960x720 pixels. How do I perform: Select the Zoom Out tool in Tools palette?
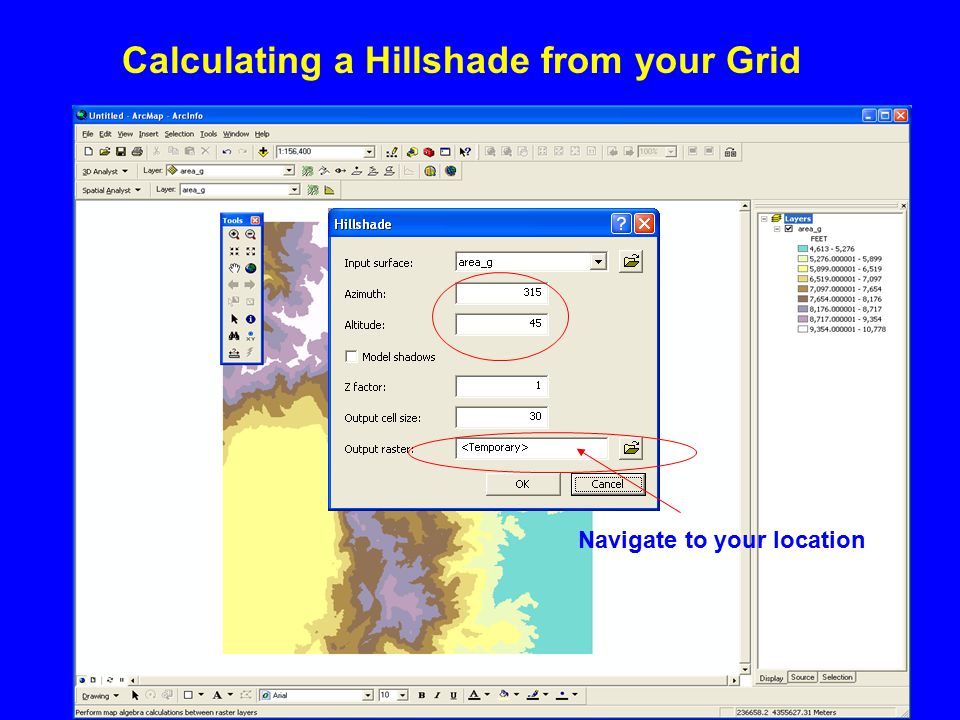click(x=250, y=234)
